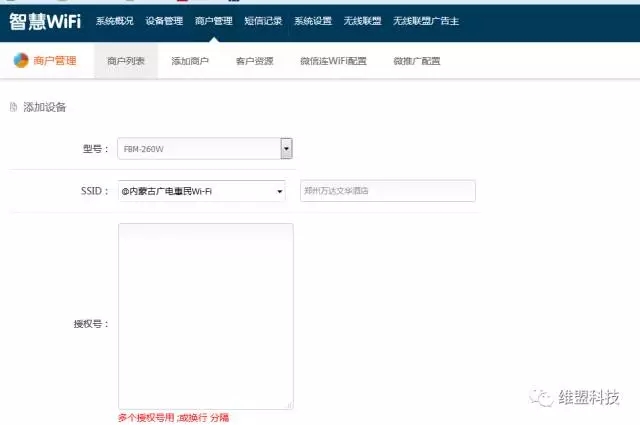This screenshot has height=425, width=640.
Task: Open the 微信连WiFi配置 tab
Action: point(333,62)
